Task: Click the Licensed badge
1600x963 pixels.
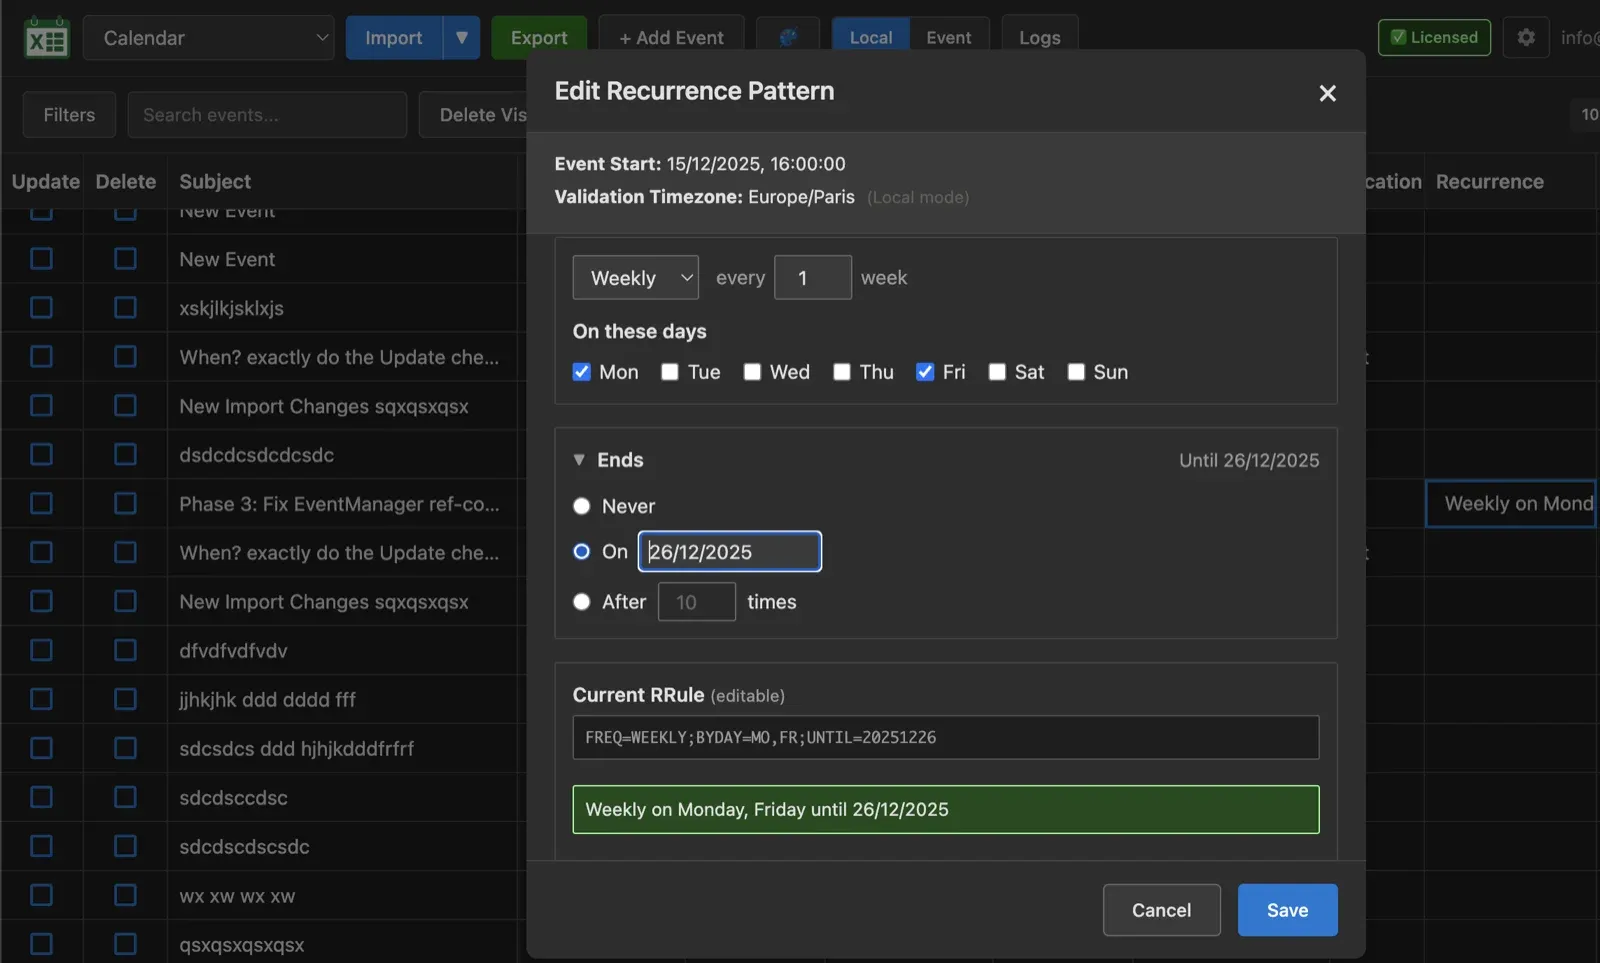Action: click(x=1434, y=38)
